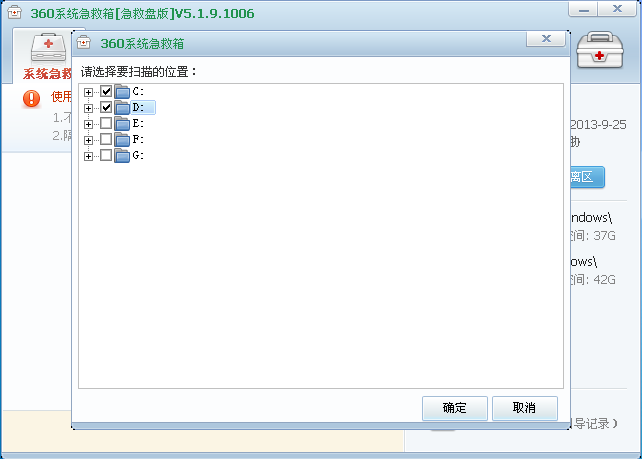Click the F: drive folder icon

122,140
